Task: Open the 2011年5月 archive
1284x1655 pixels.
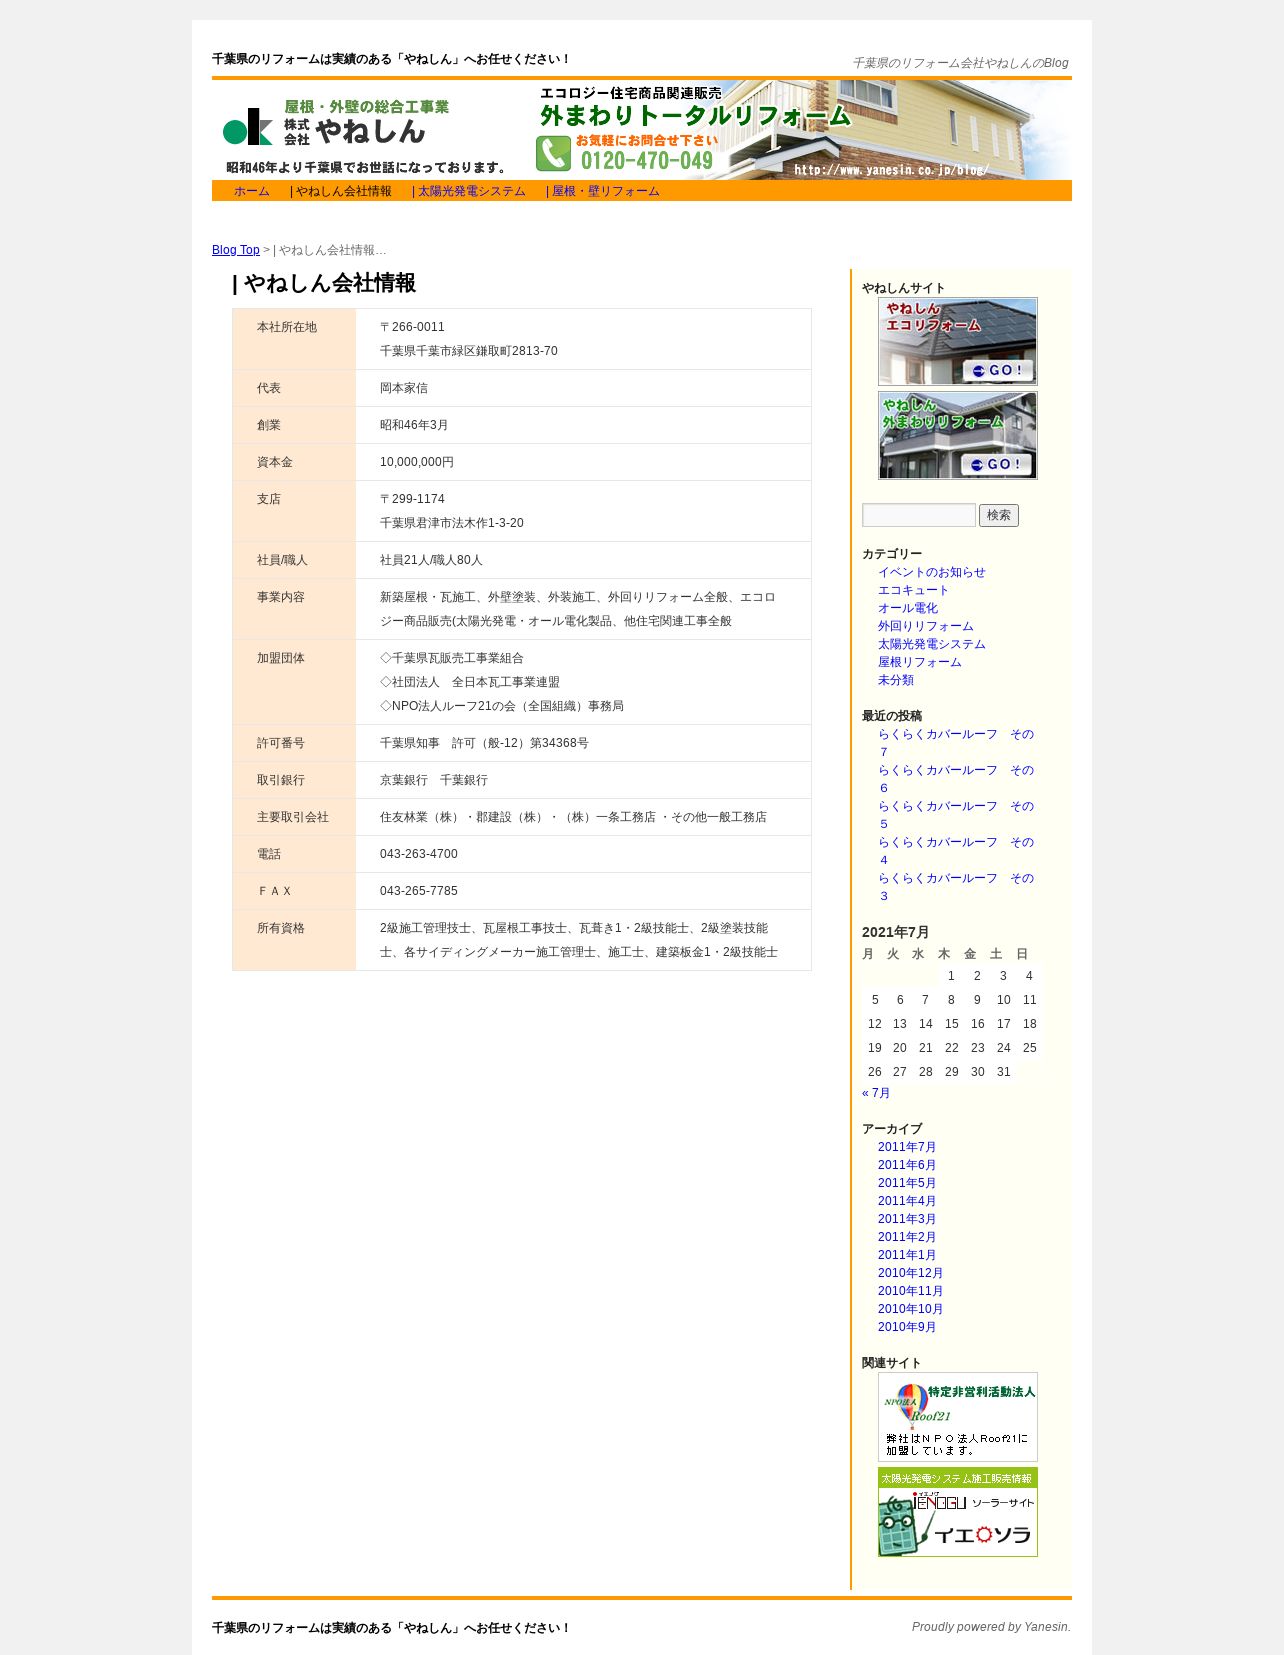Action: 907,1183
